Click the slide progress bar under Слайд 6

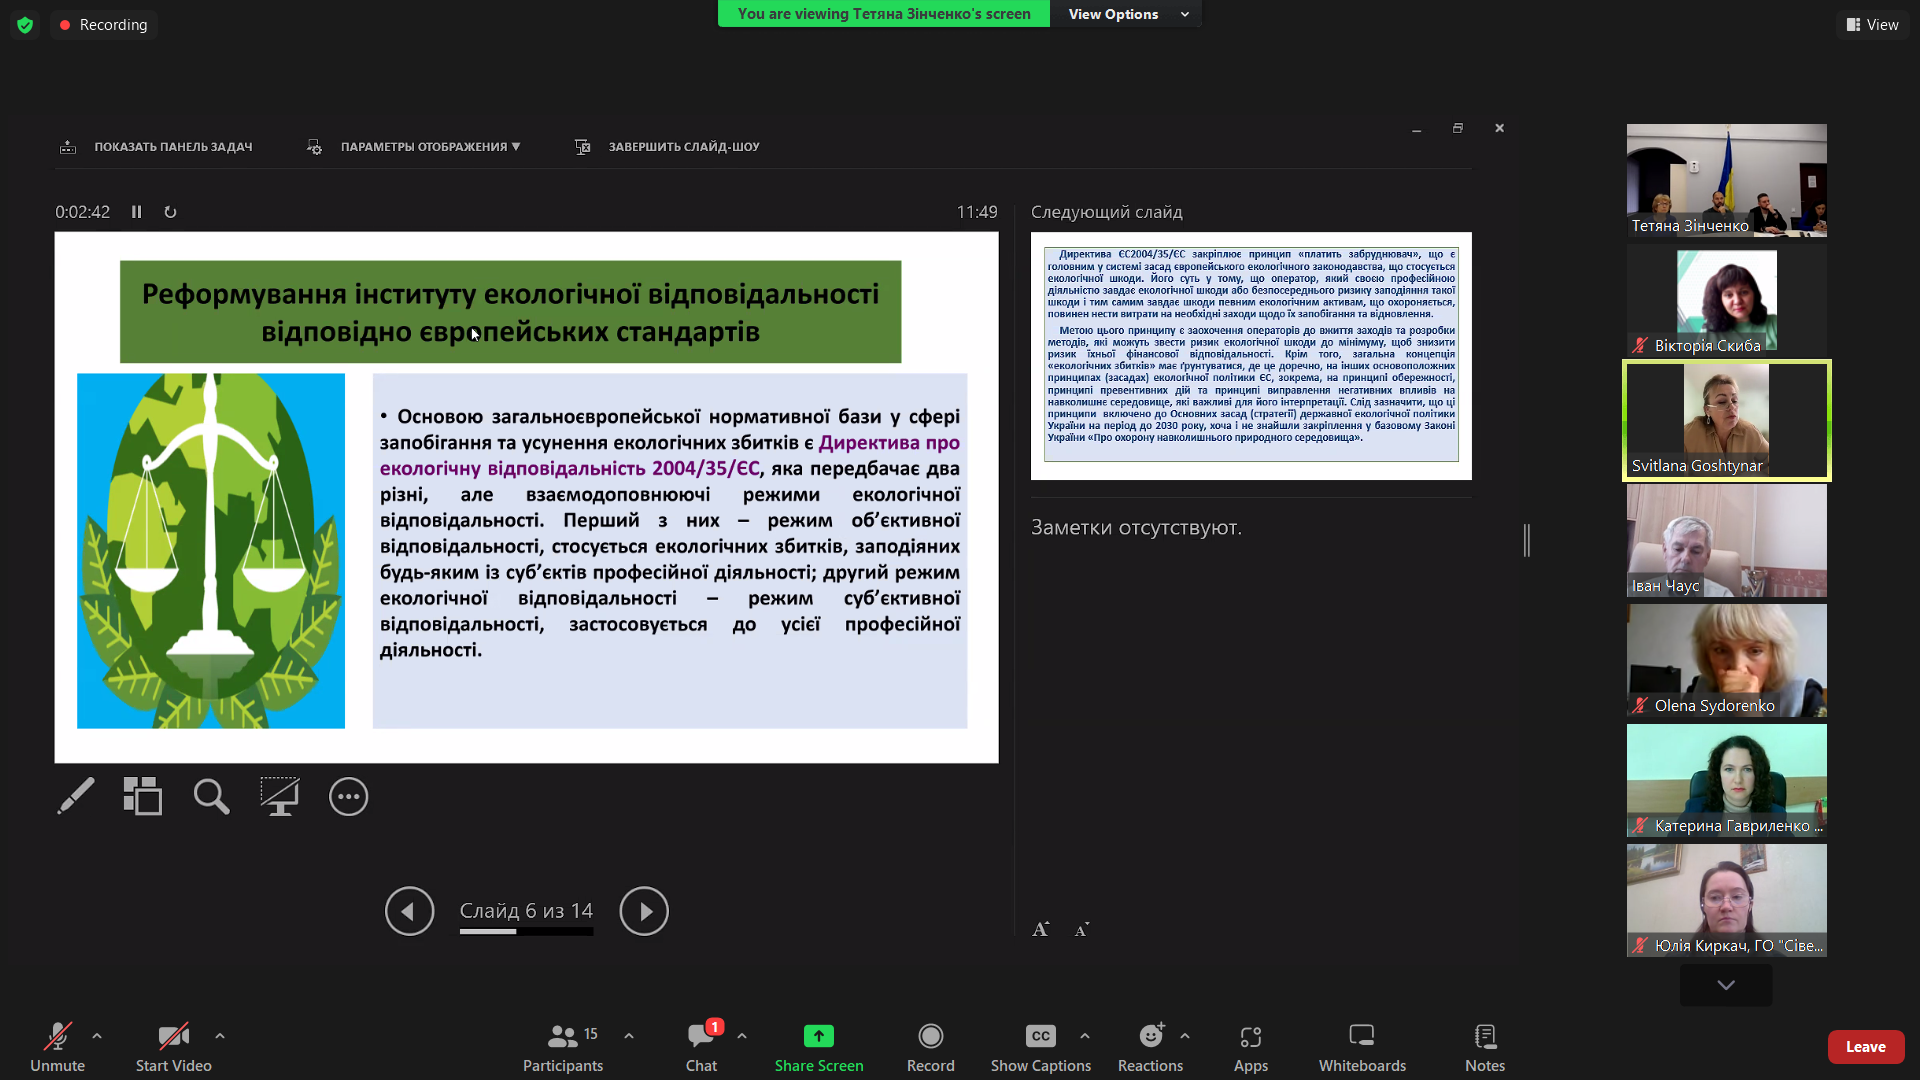527,931
